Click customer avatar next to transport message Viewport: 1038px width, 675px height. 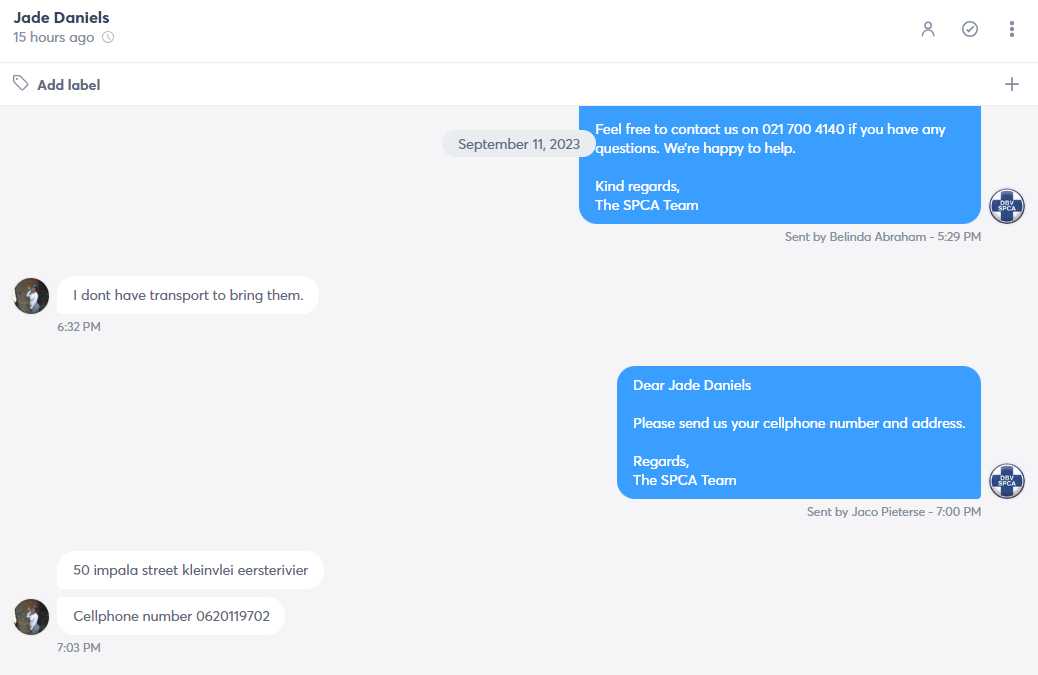(x=31, y=296)
